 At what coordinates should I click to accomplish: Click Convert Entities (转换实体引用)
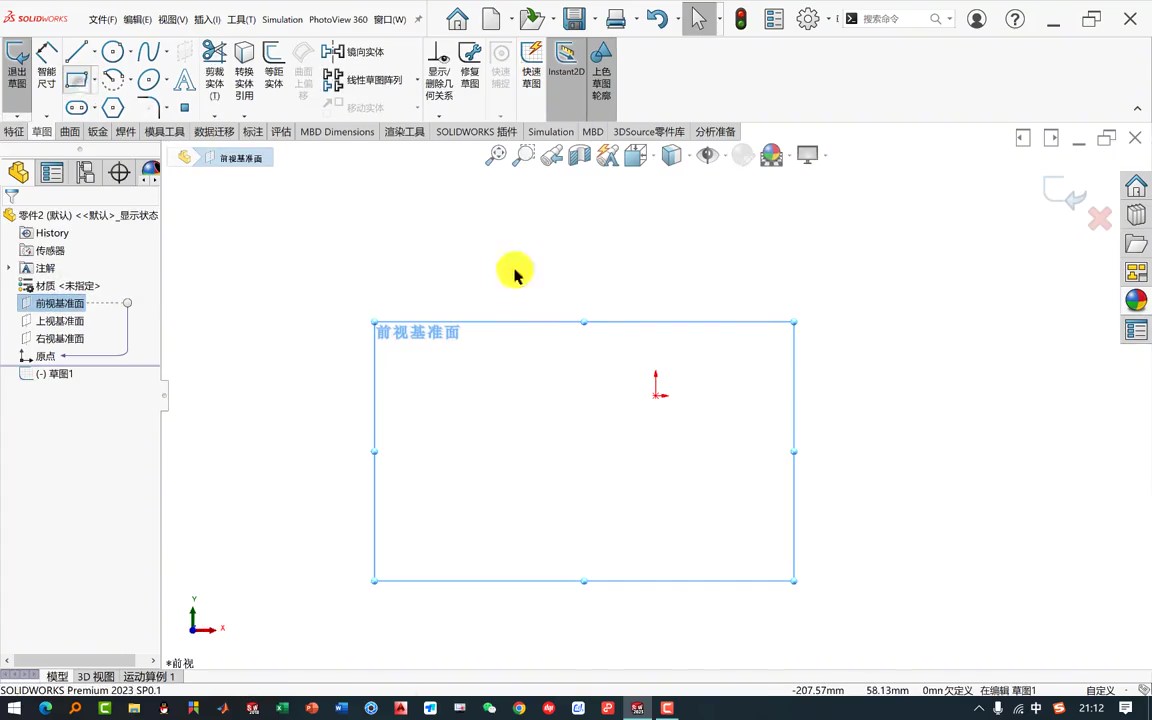[x=244, y=71]
